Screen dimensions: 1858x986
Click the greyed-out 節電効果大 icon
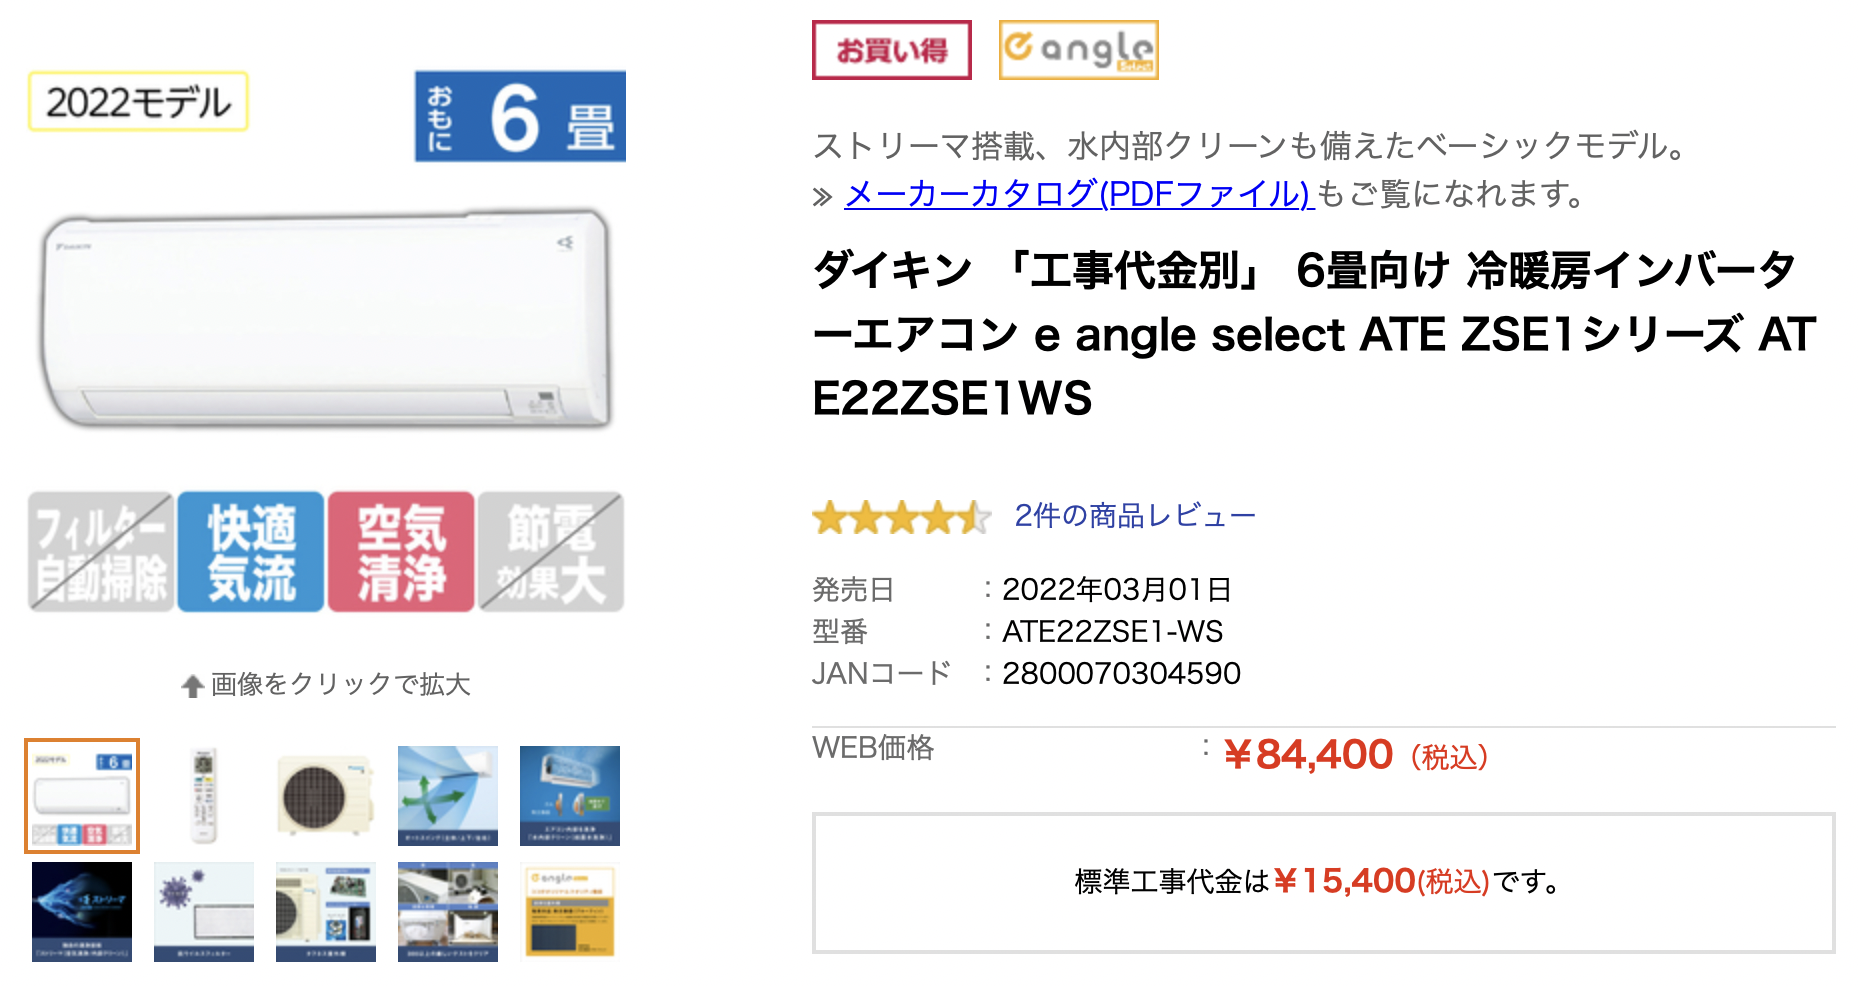(x=551, y=552)
